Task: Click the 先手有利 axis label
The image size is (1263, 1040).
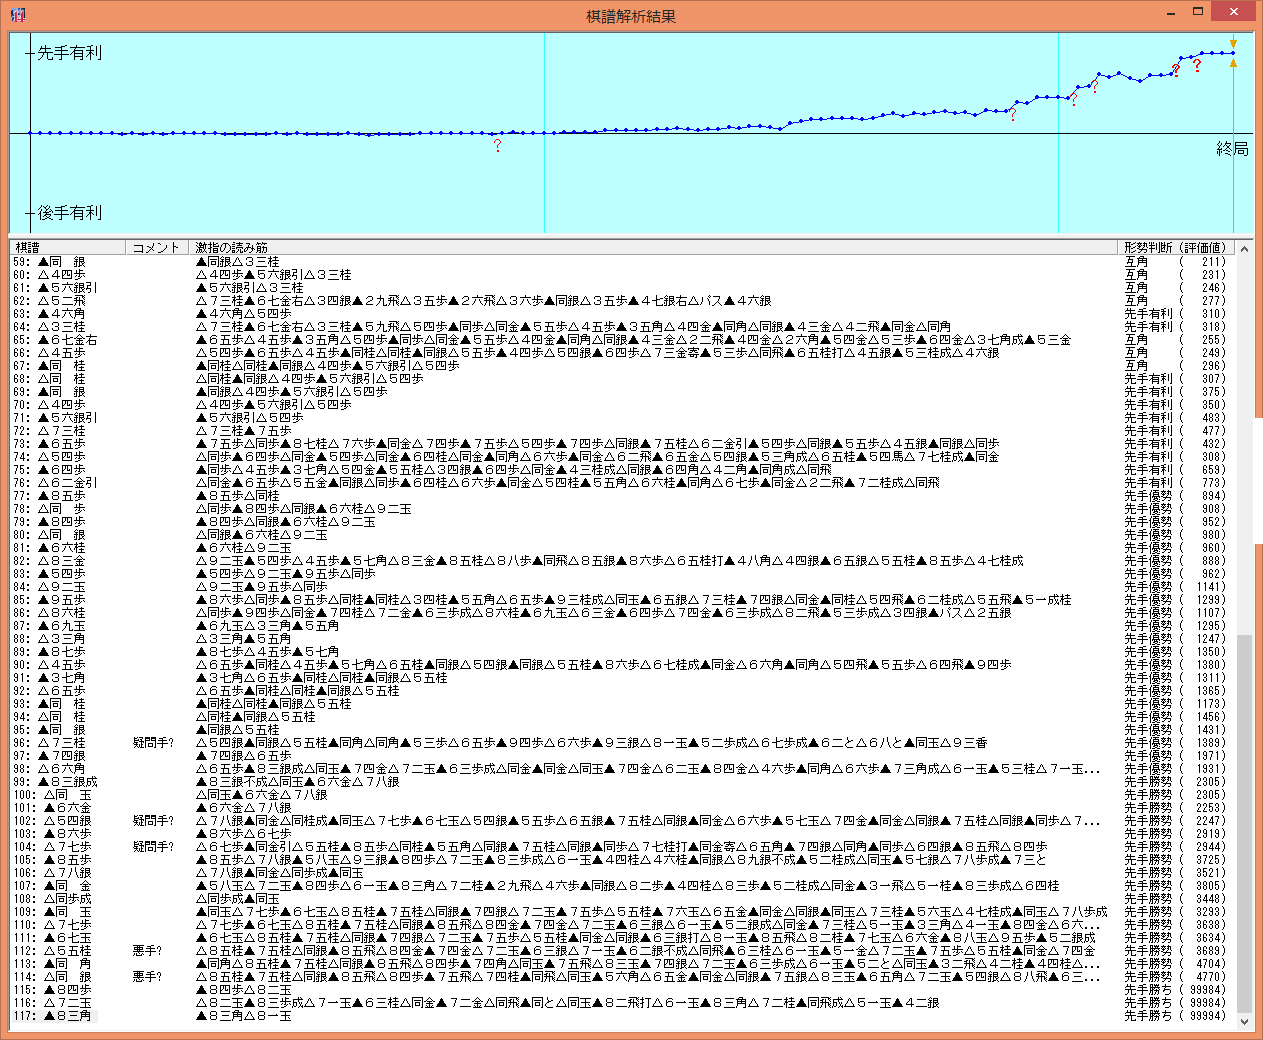Action: tap(69, 53)
